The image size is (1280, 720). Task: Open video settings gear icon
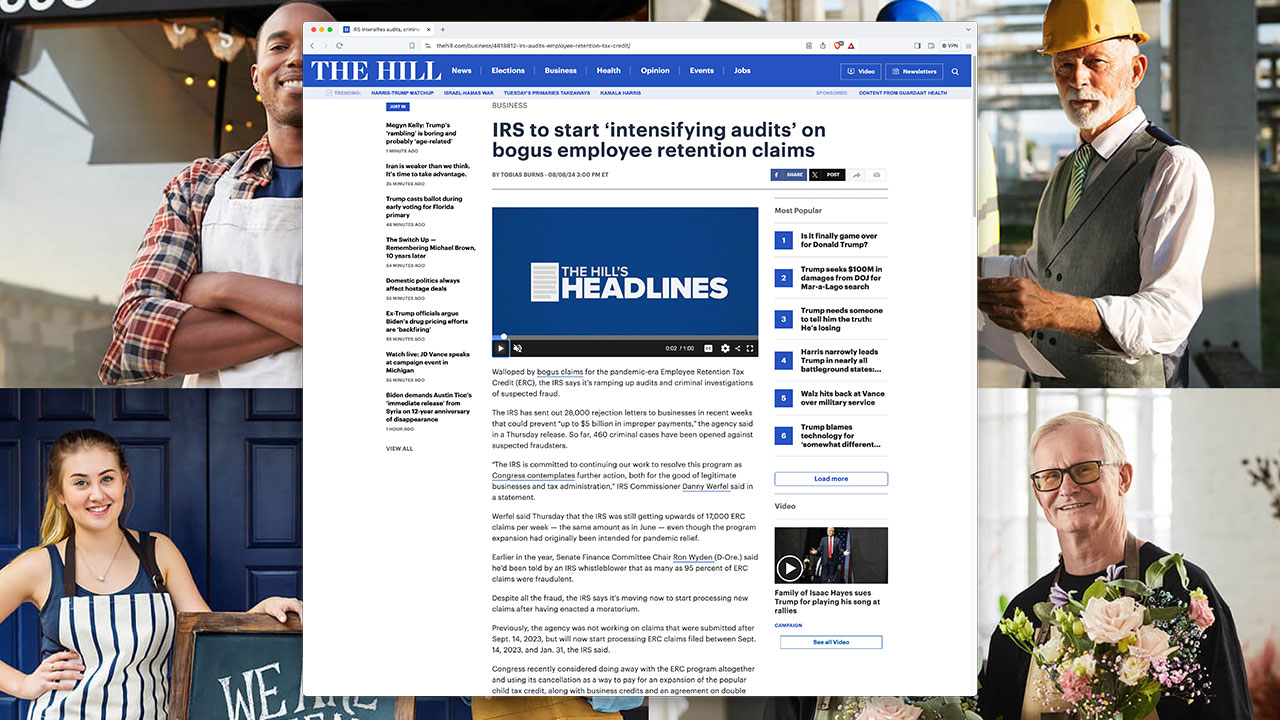pos(725,348)
